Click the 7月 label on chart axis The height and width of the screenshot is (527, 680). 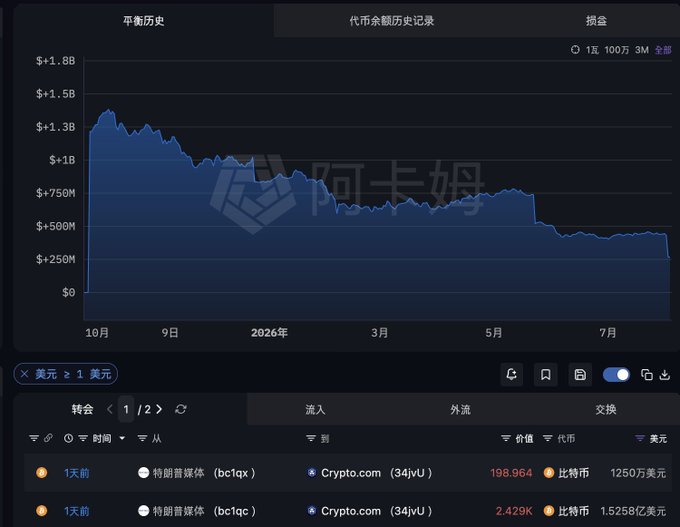tap(608, 333)
